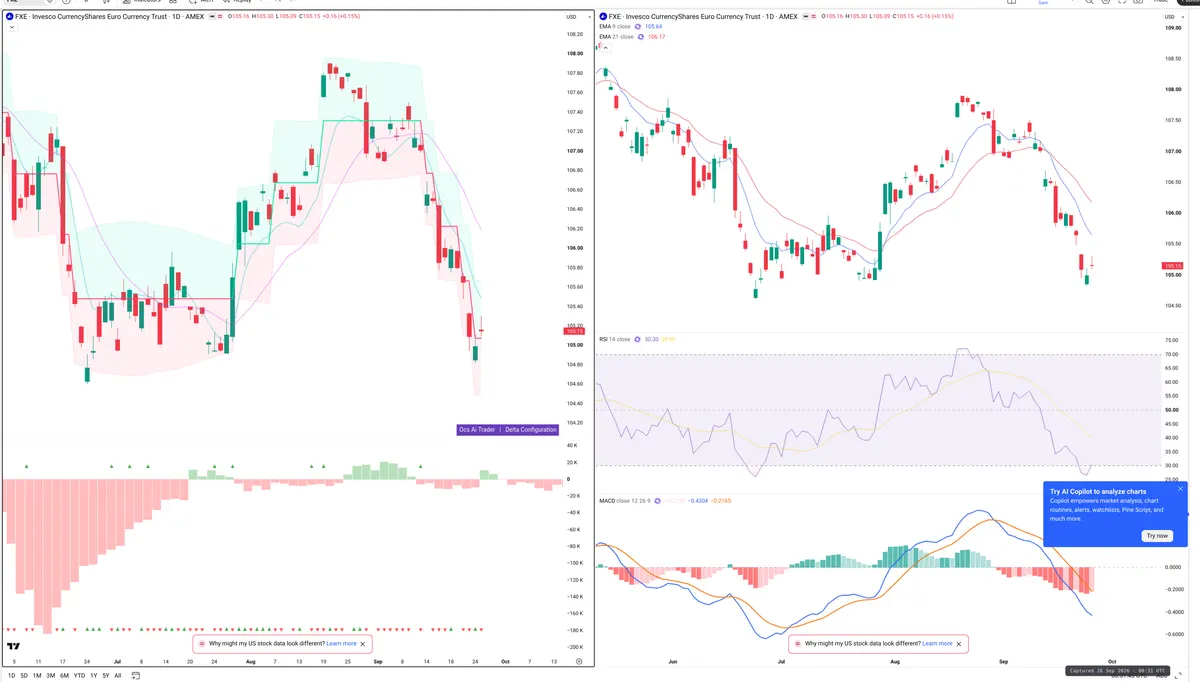Image resolution: width=1200 pixels, height=682 pixels.
Task: Click left chart market status flag icon
Action: point(211,17)
